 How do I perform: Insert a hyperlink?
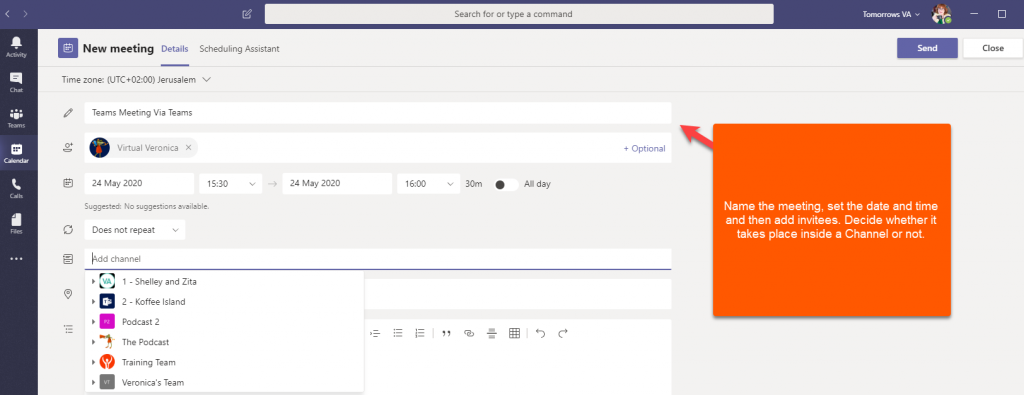[x=468, y=334]
